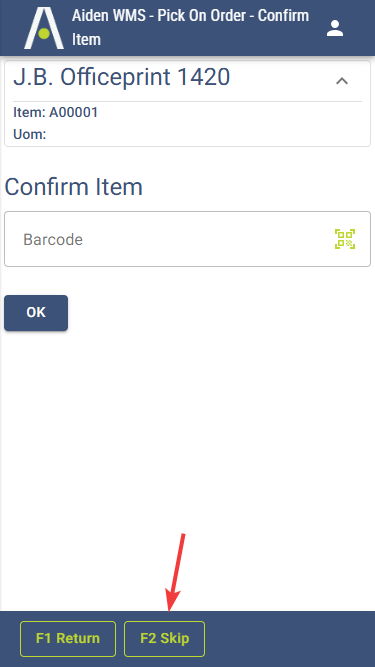Viewport: 375px width, 667px height.
Task: Click the blank area right of Uom
Action: click(x=204, y=134)
